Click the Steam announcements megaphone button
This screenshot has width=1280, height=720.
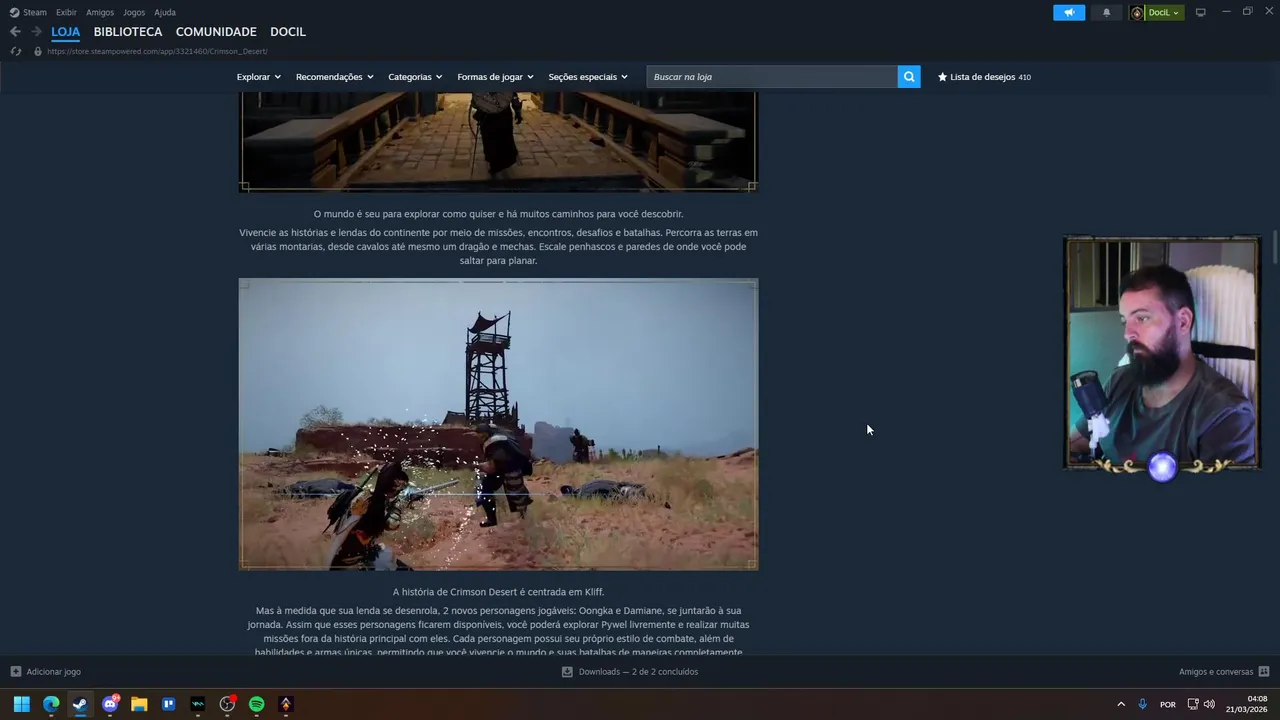point(1069,12)
